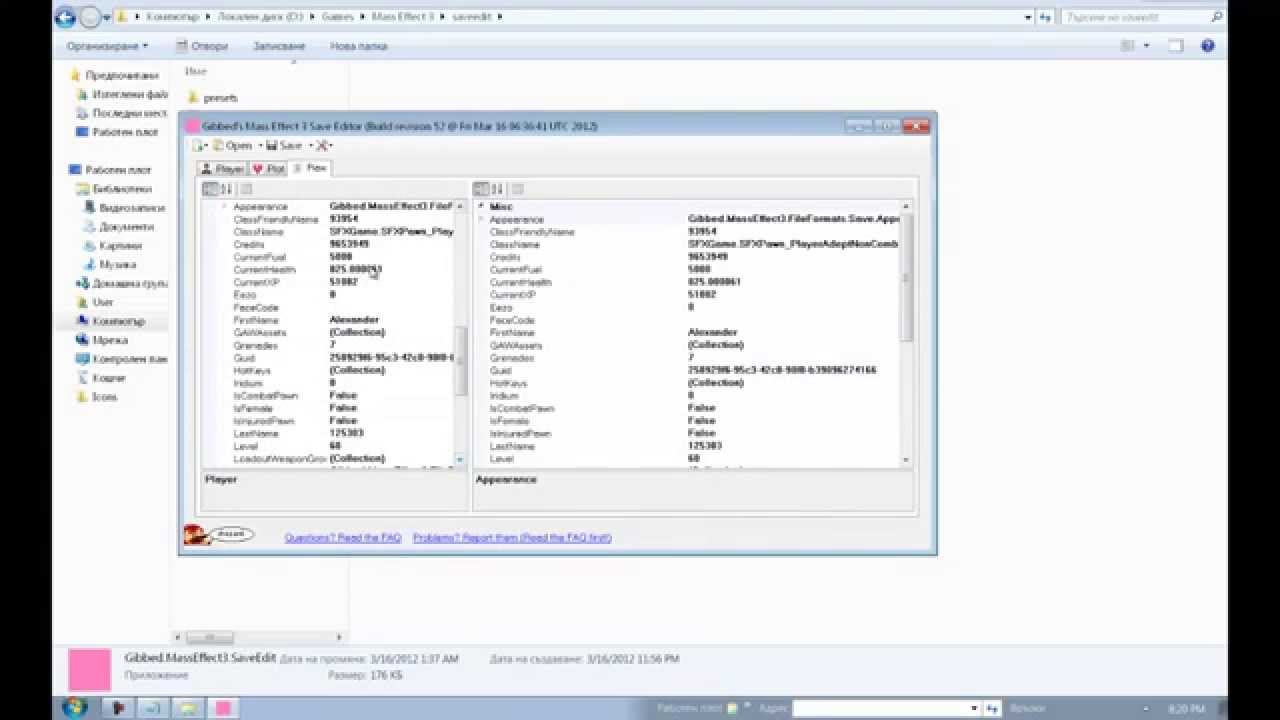Switch to the Player tab
The width and height of the screenshot is (1280, 720).
222,169
